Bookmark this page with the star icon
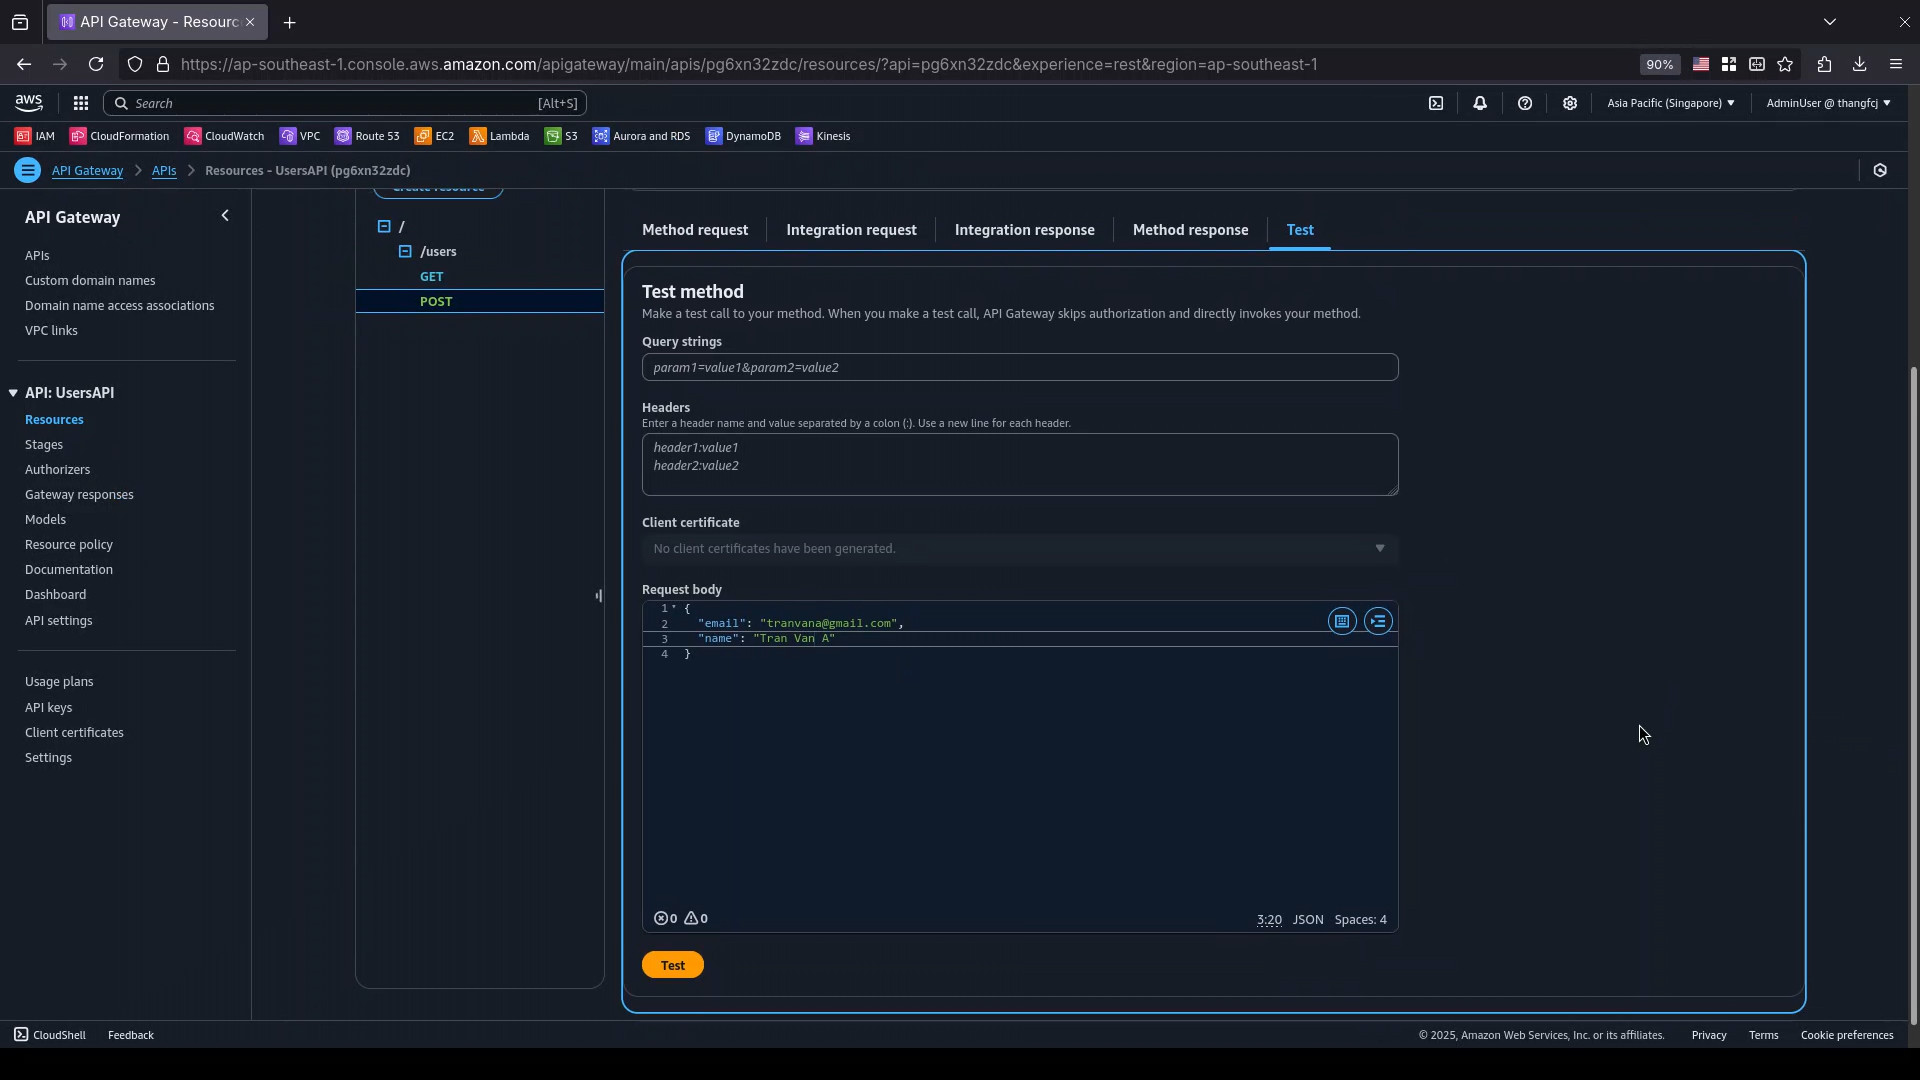1920x1080 pixels. (1785, 64)
